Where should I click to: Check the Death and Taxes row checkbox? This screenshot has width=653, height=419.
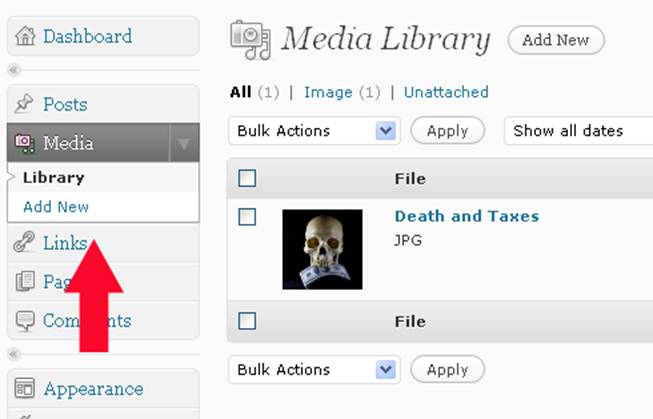(247, 217)
